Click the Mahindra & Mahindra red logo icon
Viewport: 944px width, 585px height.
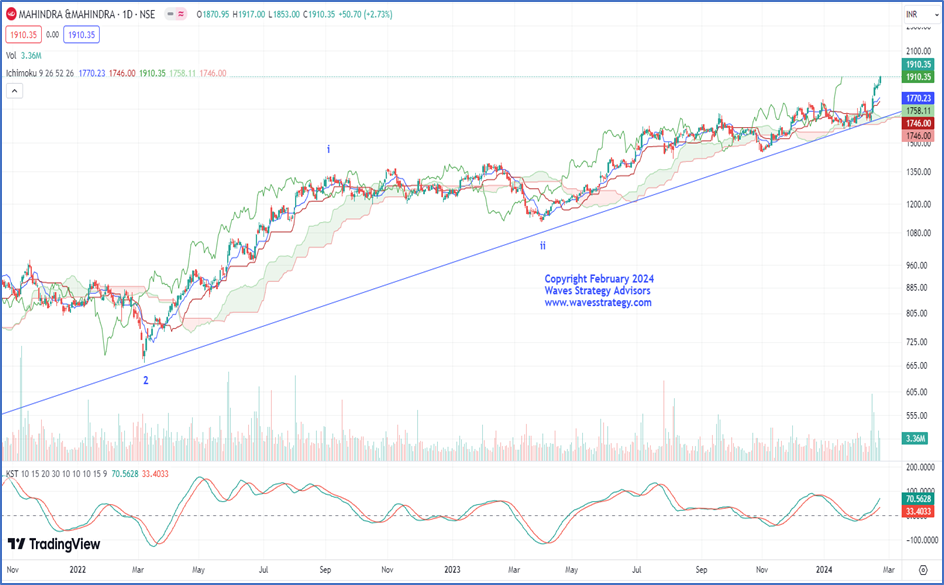point(11,14)
